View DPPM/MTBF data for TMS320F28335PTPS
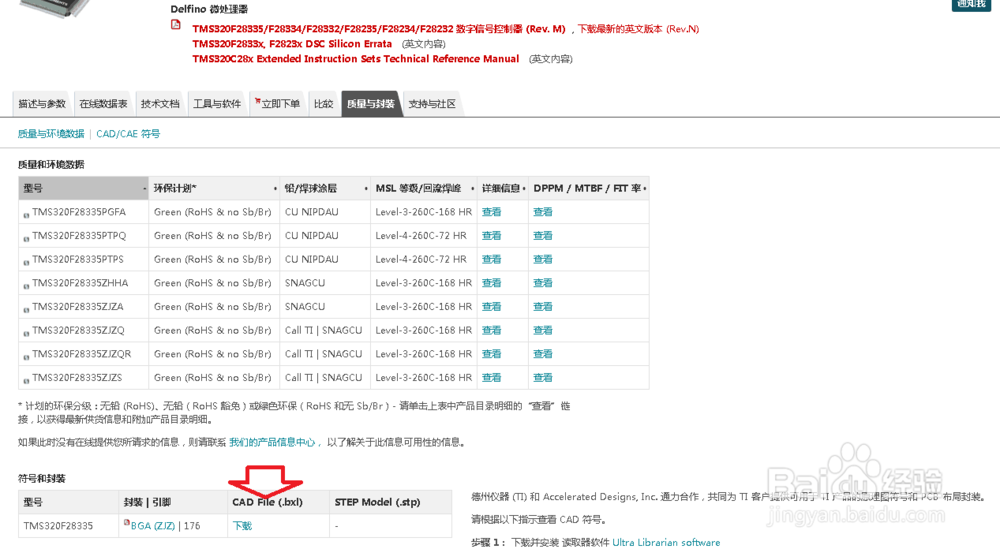Screen dimensions: 1000x549 point(543,259)
